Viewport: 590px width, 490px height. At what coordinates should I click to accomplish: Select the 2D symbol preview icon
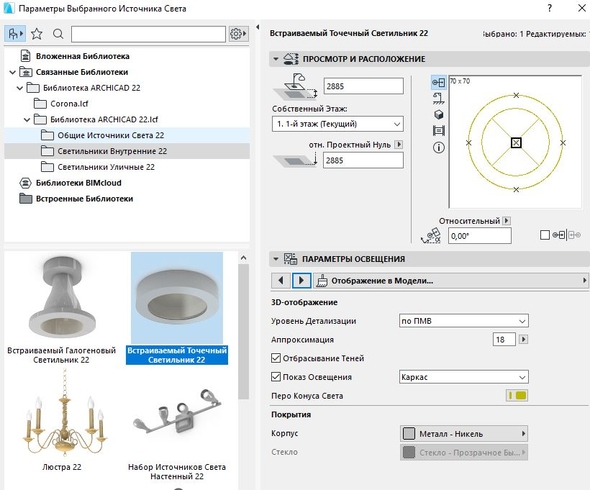pos(438,82)
